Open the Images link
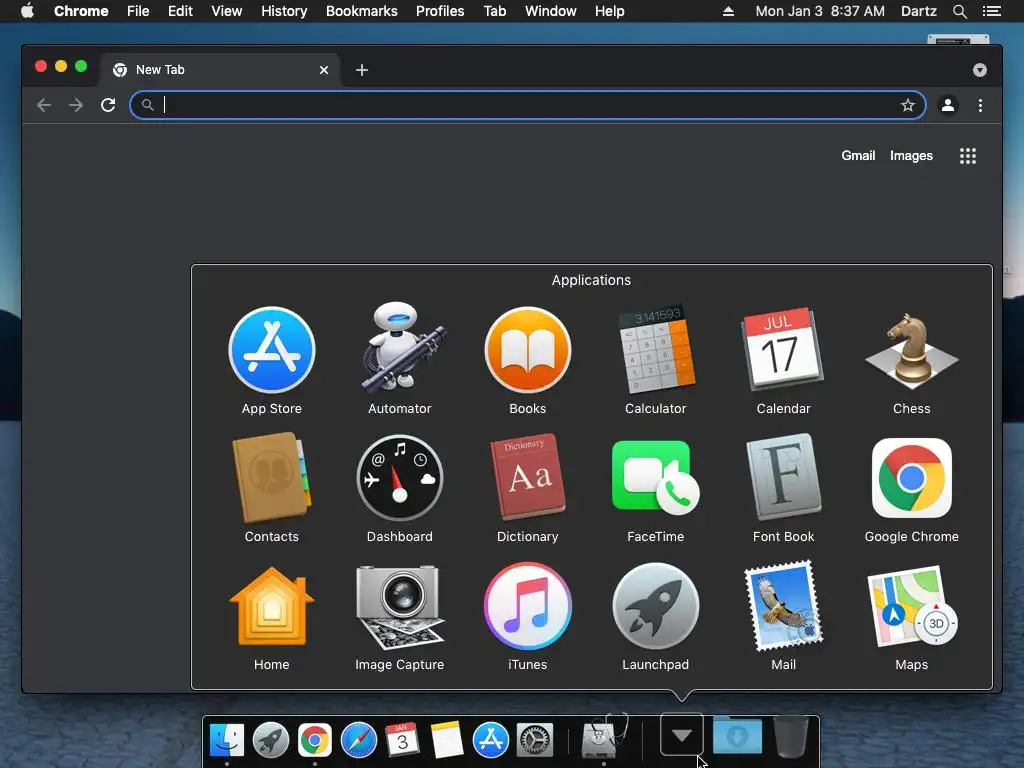 pyautogui.click(x=911, y=155)
